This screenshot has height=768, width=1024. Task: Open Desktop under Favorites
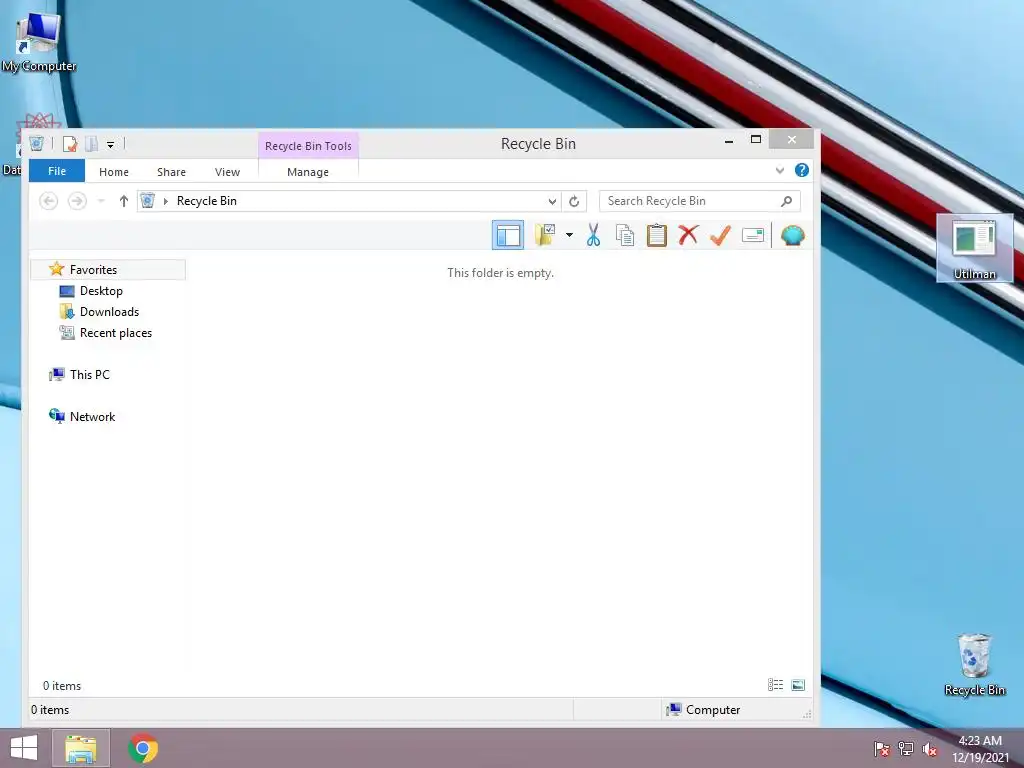click(101, 291)
